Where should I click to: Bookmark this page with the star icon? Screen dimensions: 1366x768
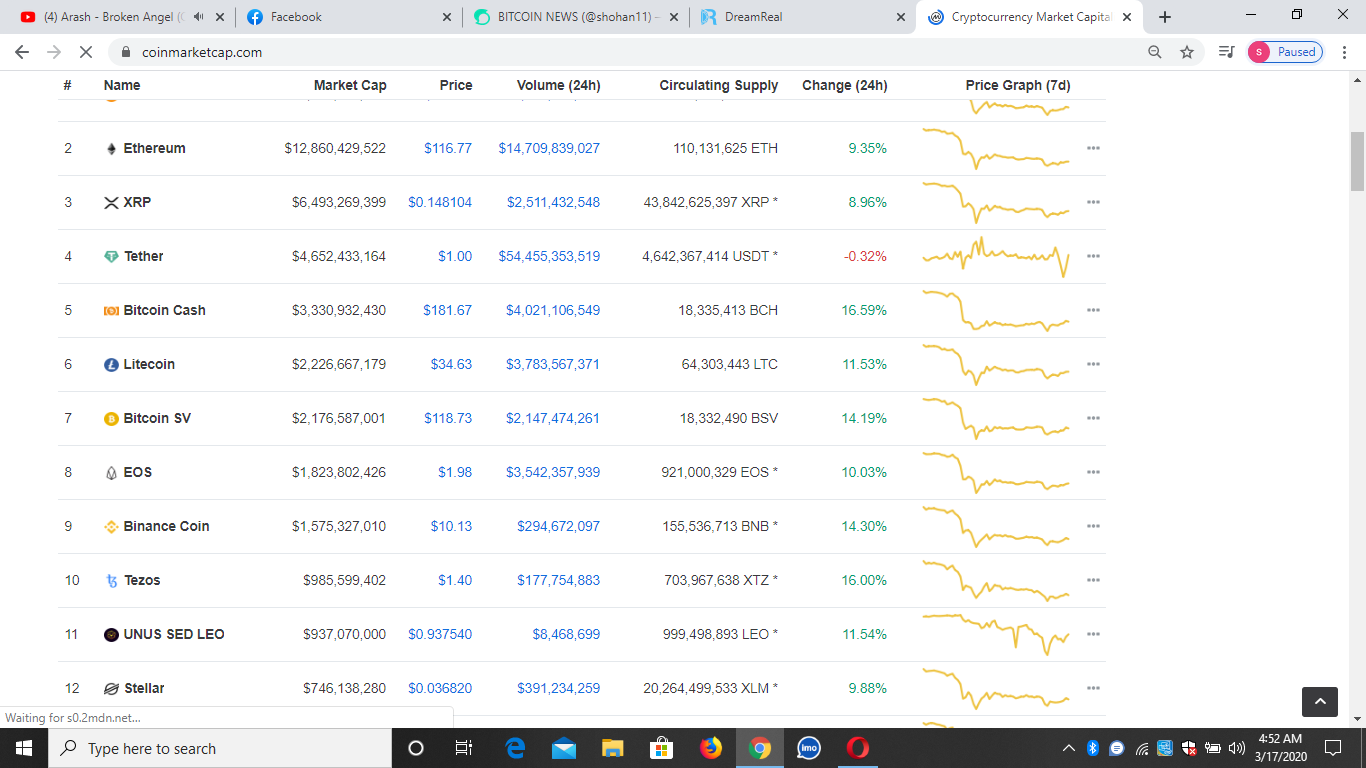(x=1187, y=52)
